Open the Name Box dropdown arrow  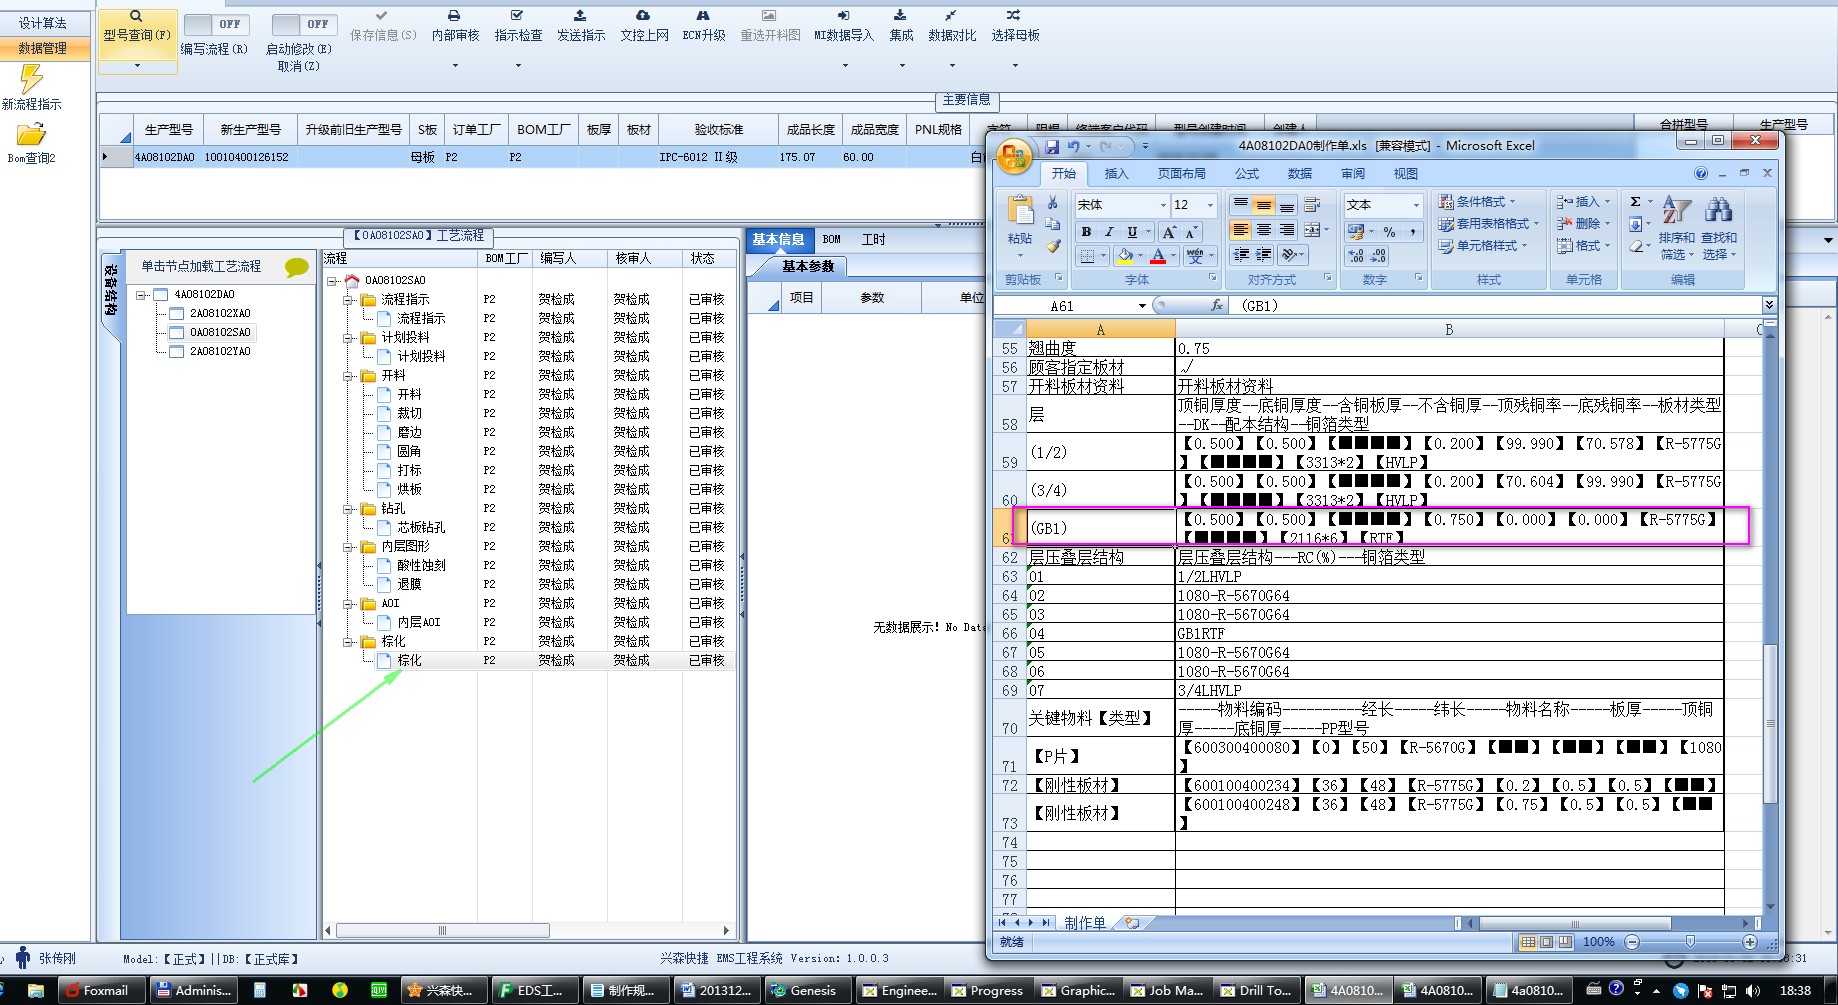pyautogui.click(x=1142, y=306)
